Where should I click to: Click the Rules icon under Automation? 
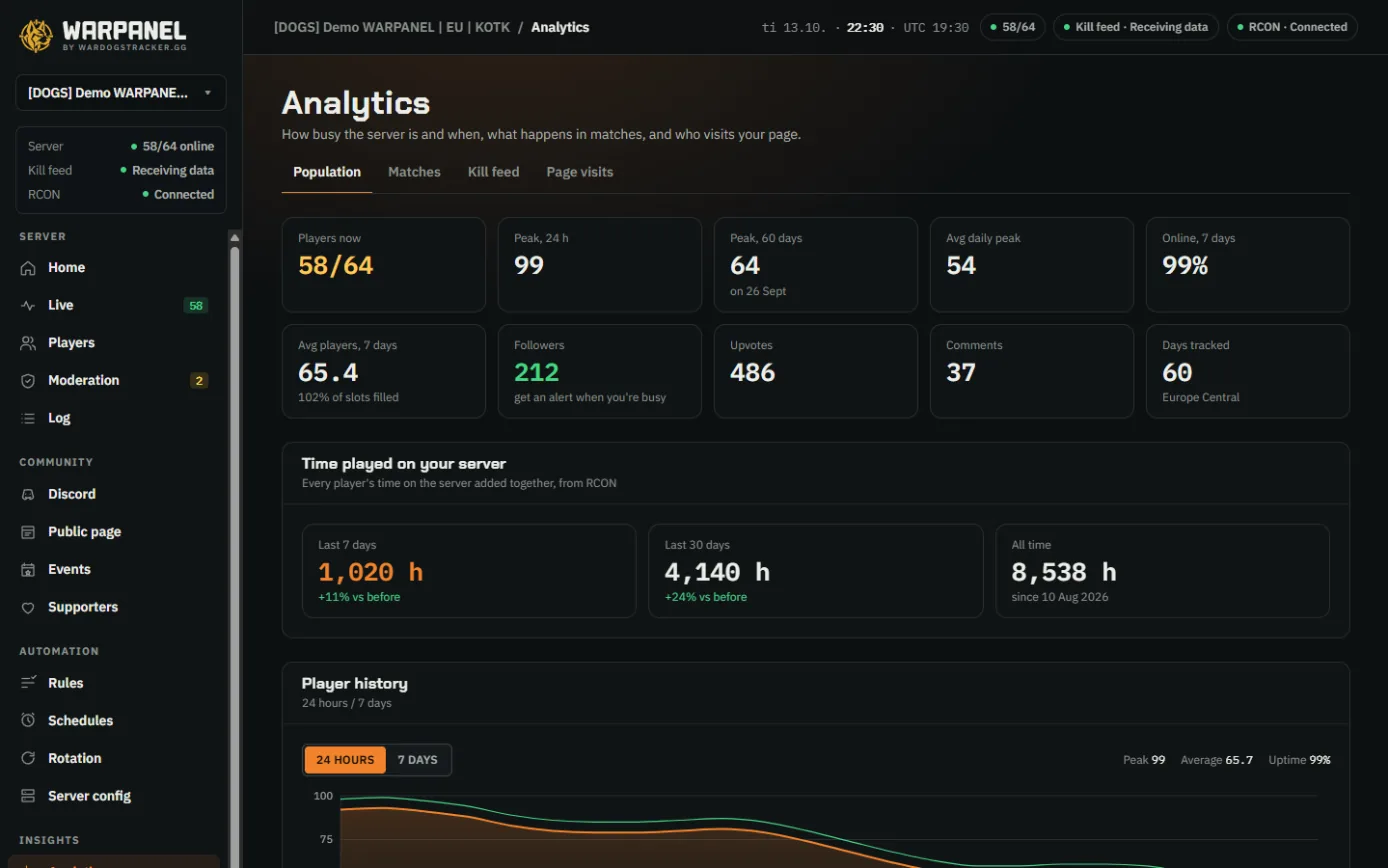click(28, 683)
